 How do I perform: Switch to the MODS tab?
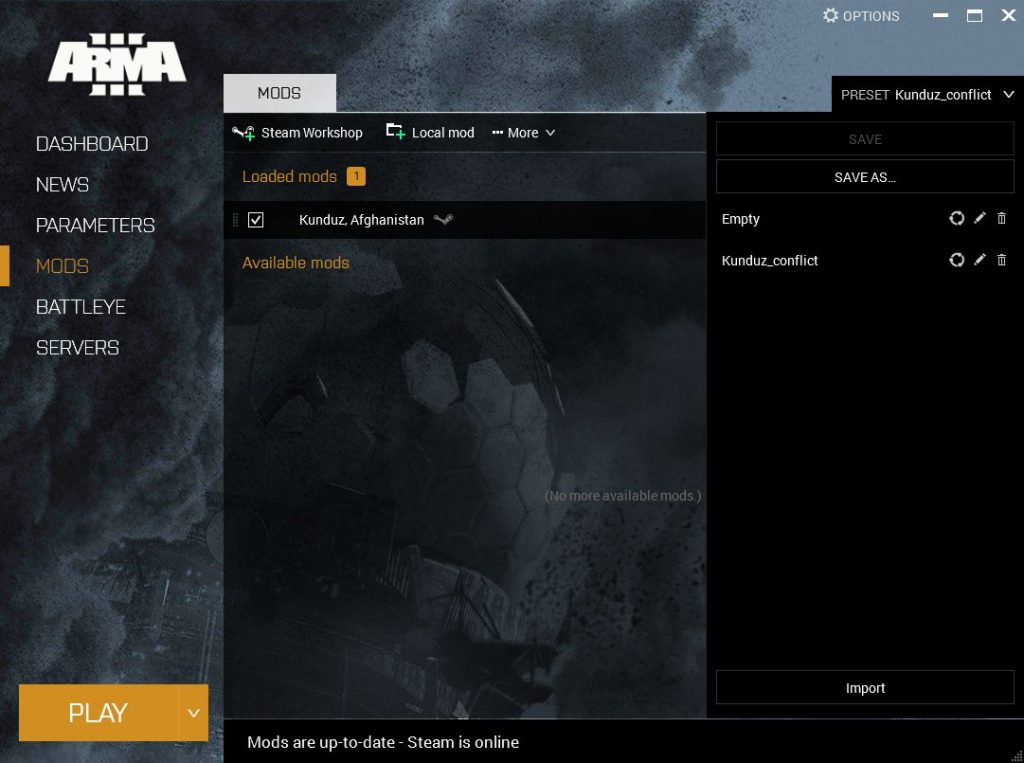tap(279, 92)
